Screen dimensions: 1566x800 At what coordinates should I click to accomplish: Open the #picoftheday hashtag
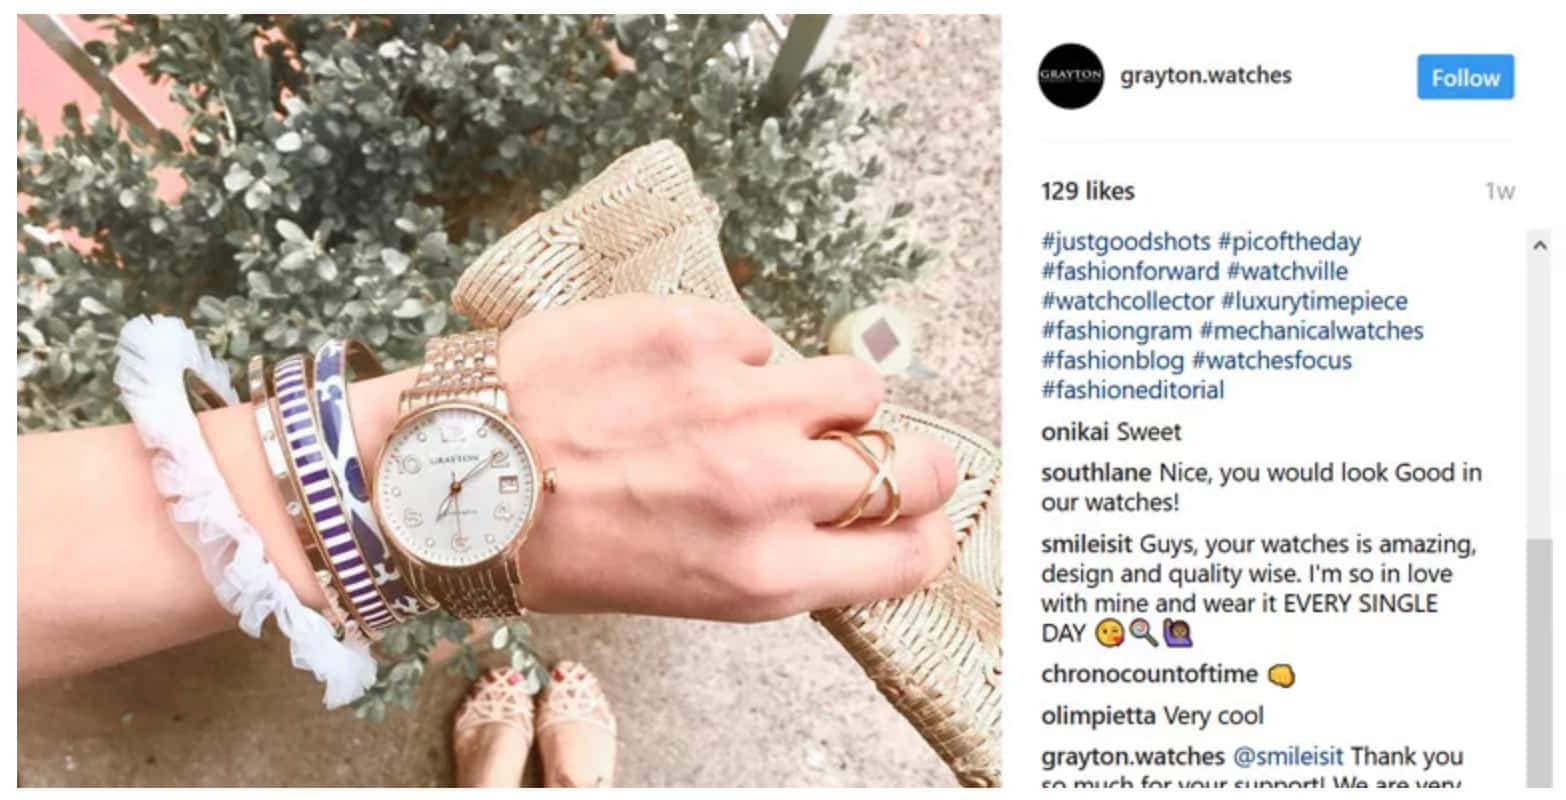(1289, 242)
